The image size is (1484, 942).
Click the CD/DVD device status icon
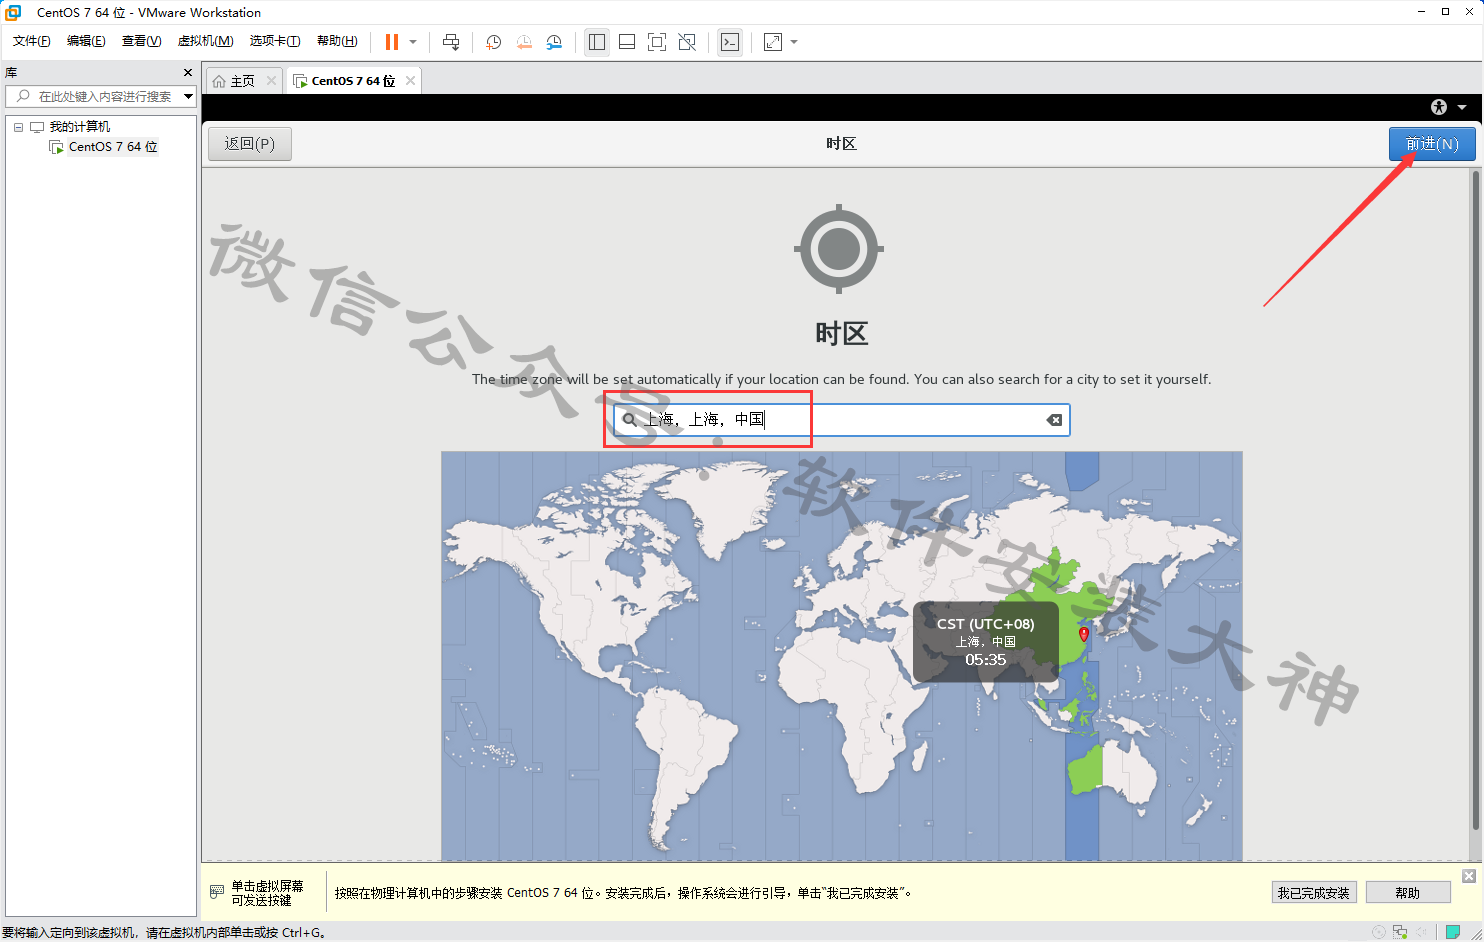click(1379, 932)
